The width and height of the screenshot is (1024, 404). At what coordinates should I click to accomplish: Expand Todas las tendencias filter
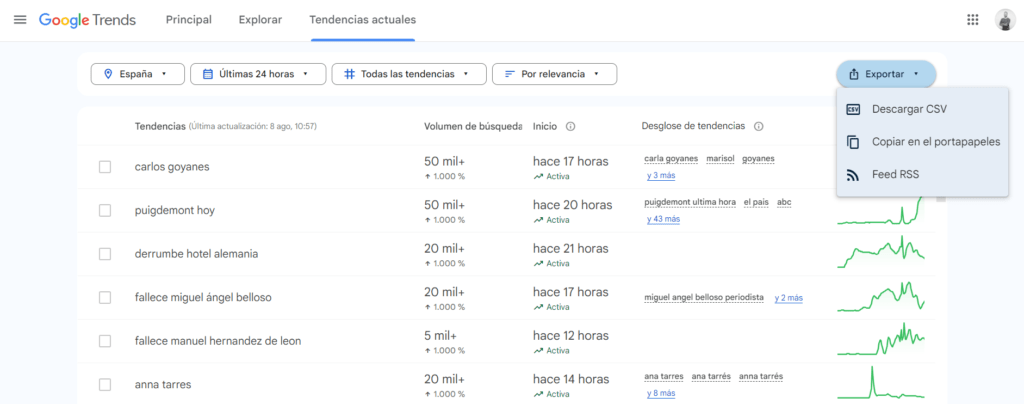[x=409, y=74]
